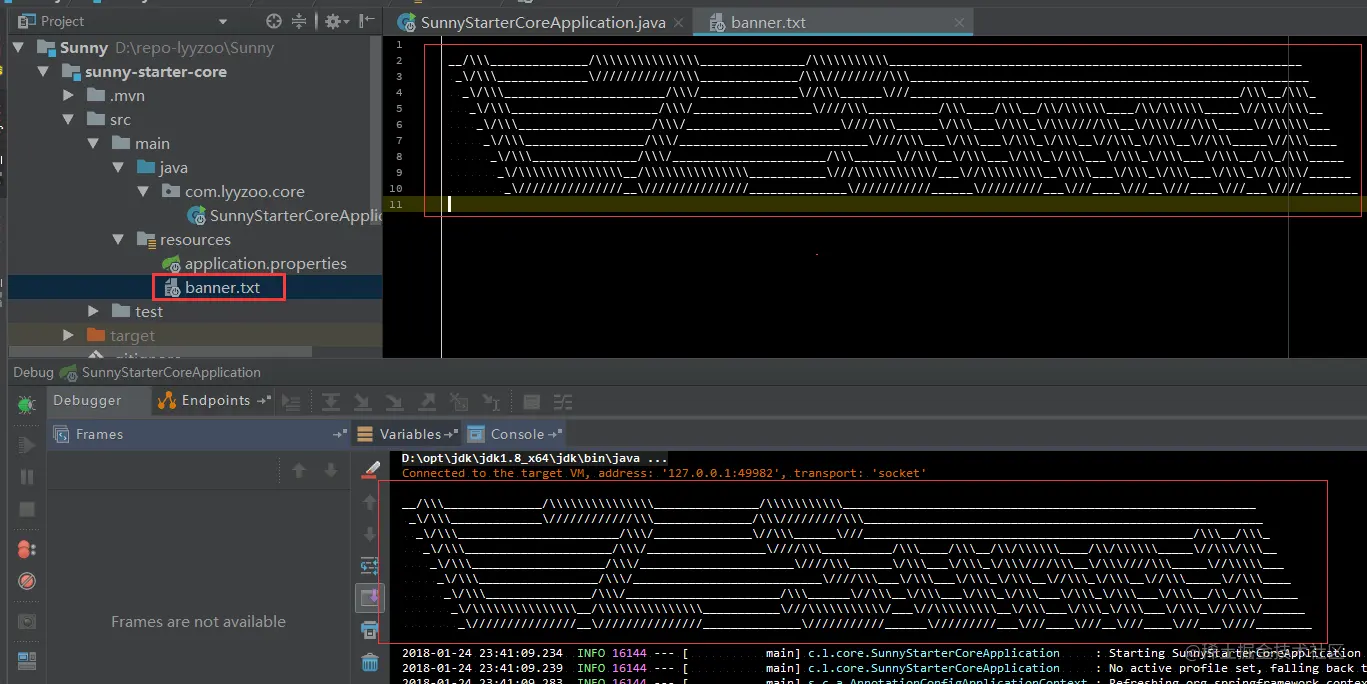The height and width of the screenshot is (684, 1367).
Task: Click the Stop debug icon
Action: pyautogui.click(x=27, y=510)
